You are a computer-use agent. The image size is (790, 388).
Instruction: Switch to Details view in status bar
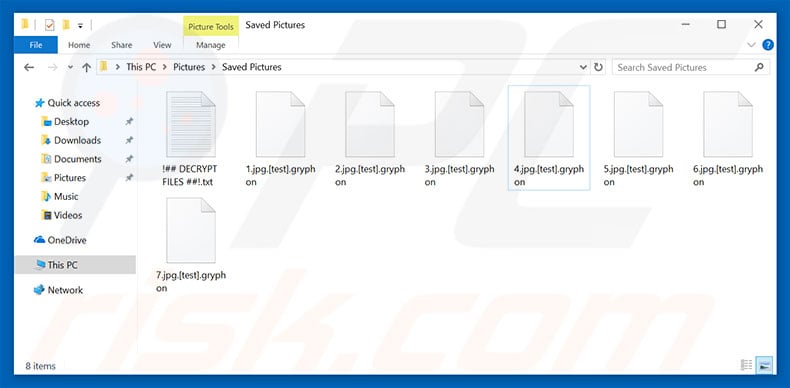[746, 364]
